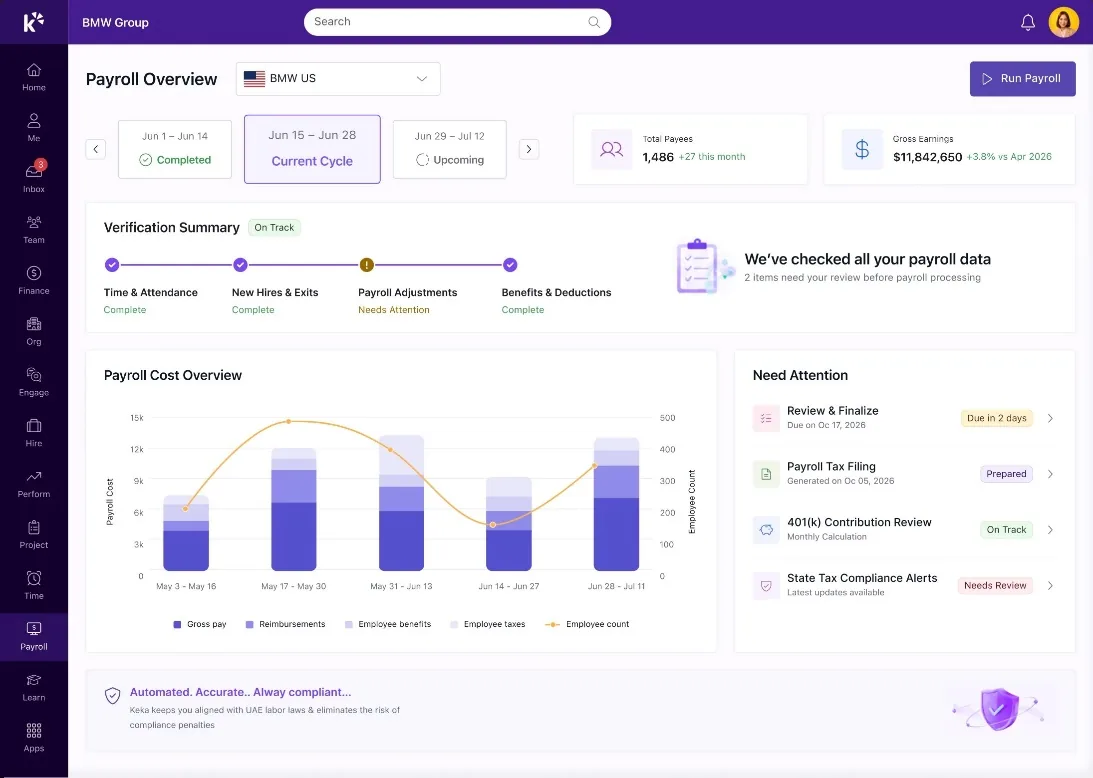Image resolution: width=1093 pixels, height=778 pixels.
Task: Click the search magnifier icon
Action: pos(594,22)
